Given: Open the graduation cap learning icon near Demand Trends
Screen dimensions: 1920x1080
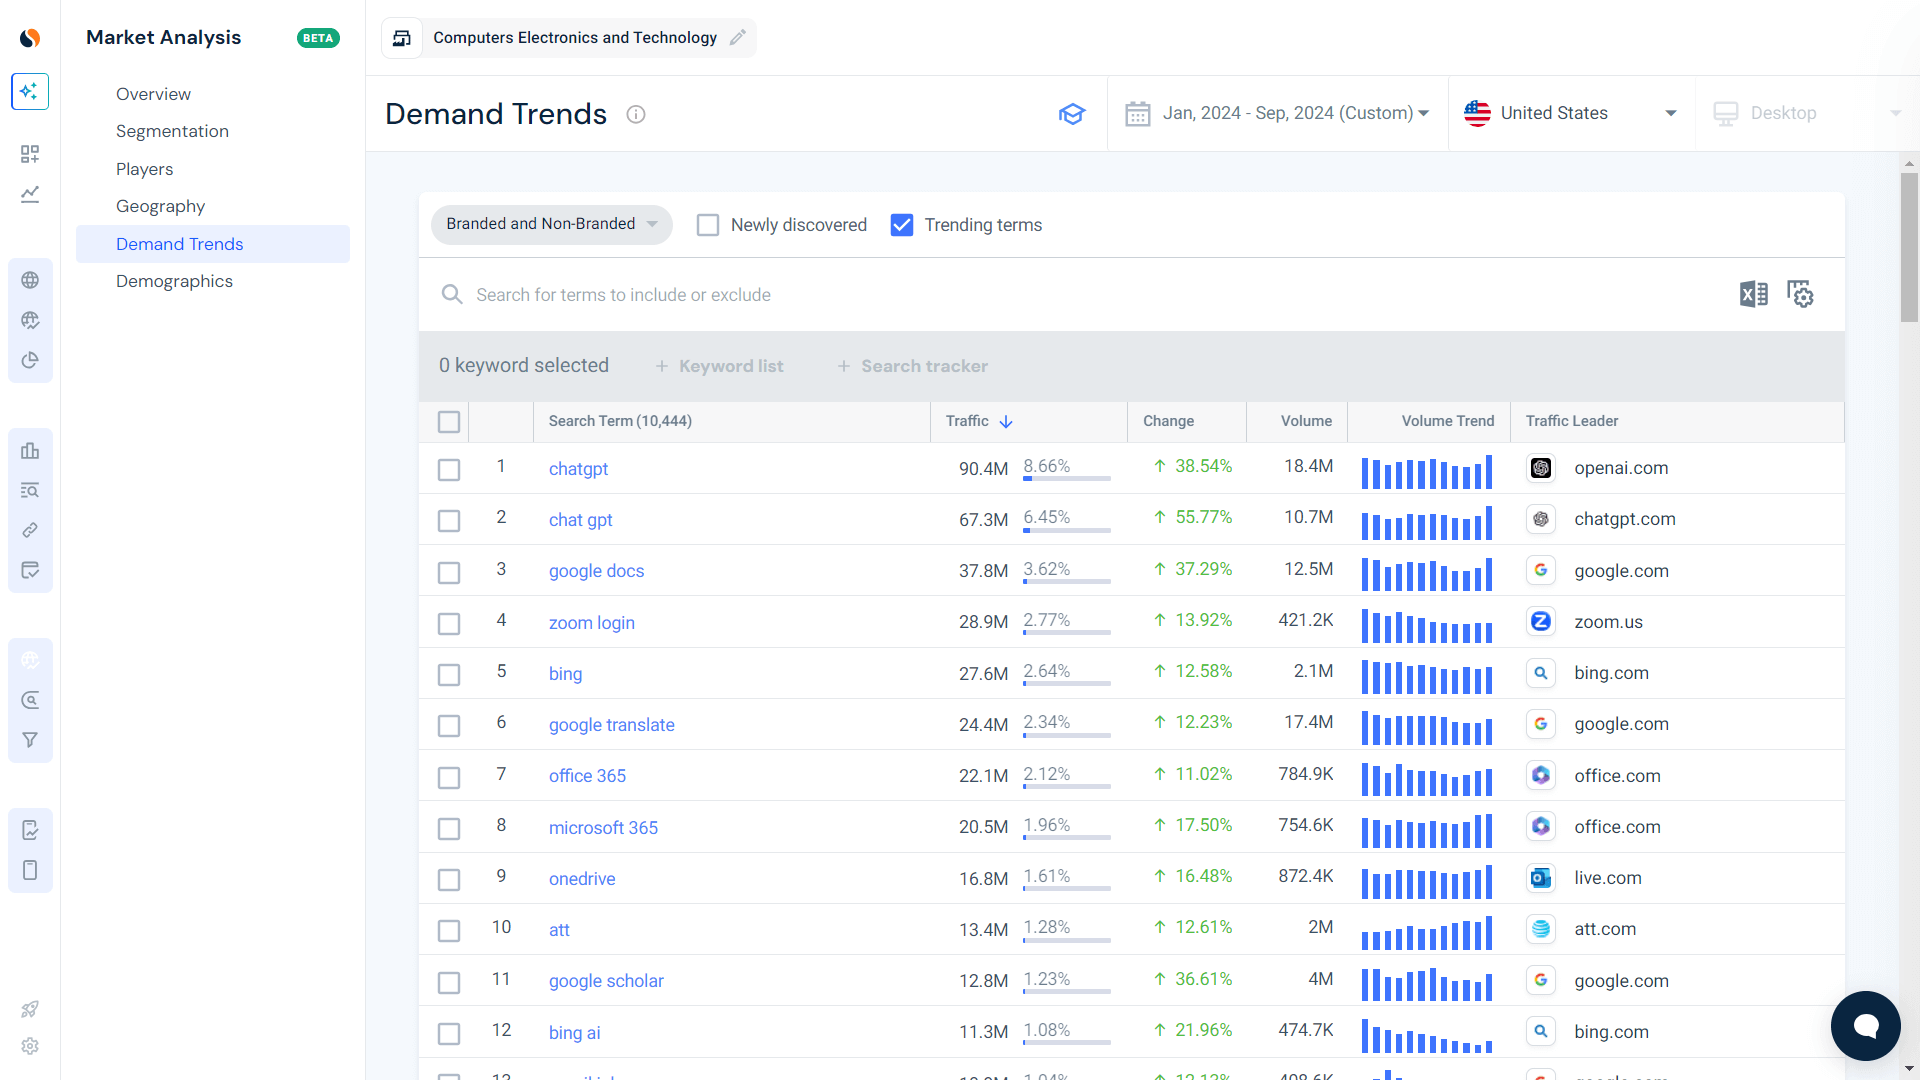Looking at the screenshot, I should point(1072,113).
